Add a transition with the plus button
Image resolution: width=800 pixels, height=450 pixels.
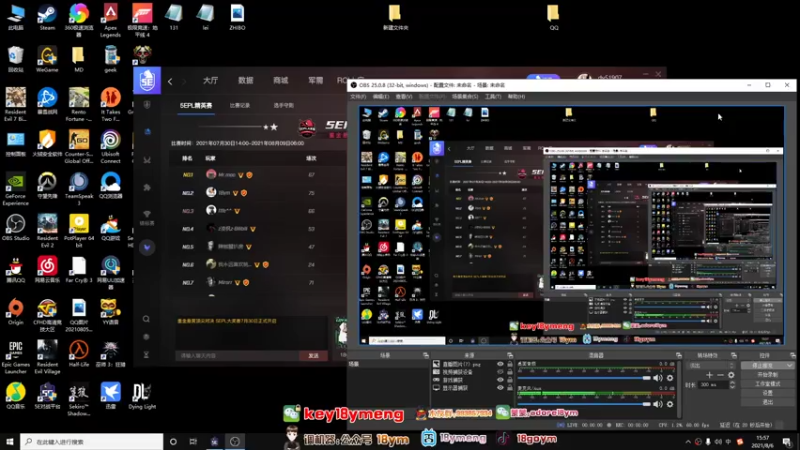coord(709,375)
